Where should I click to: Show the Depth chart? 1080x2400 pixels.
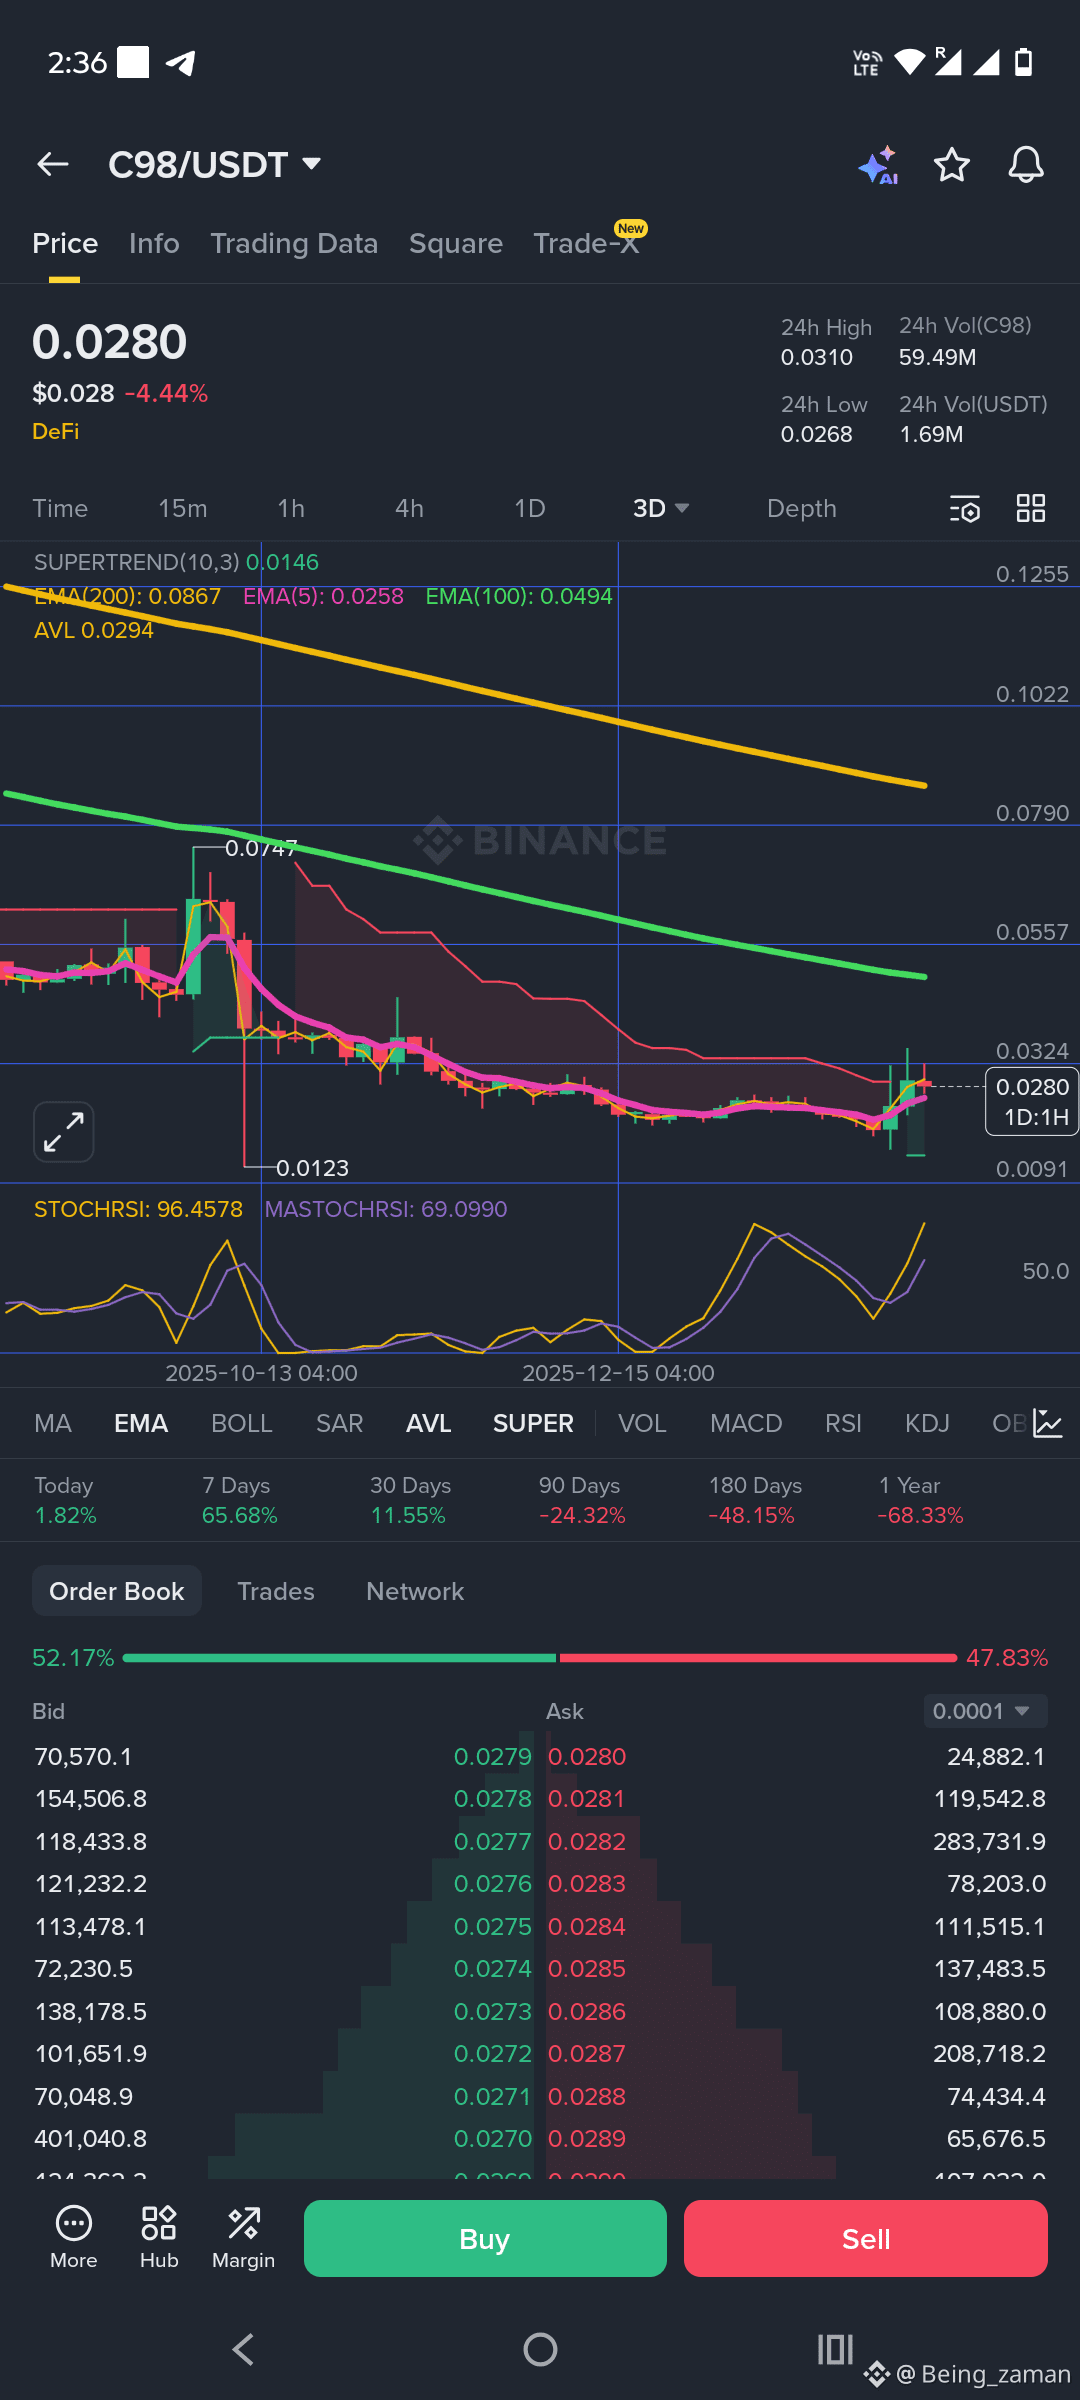(x=802, y=508)
